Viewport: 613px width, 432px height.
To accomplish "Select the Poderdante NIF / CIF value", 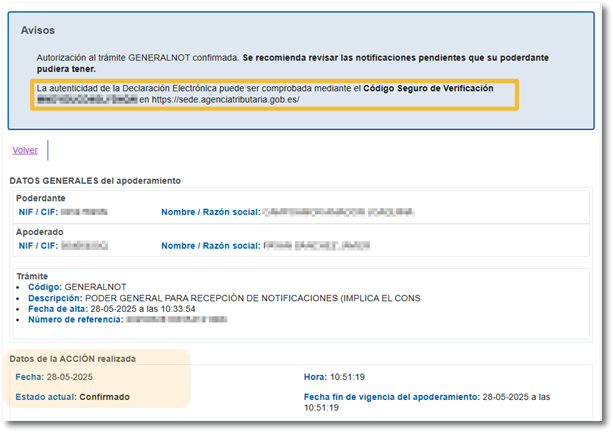I will (x=83, y=212).
